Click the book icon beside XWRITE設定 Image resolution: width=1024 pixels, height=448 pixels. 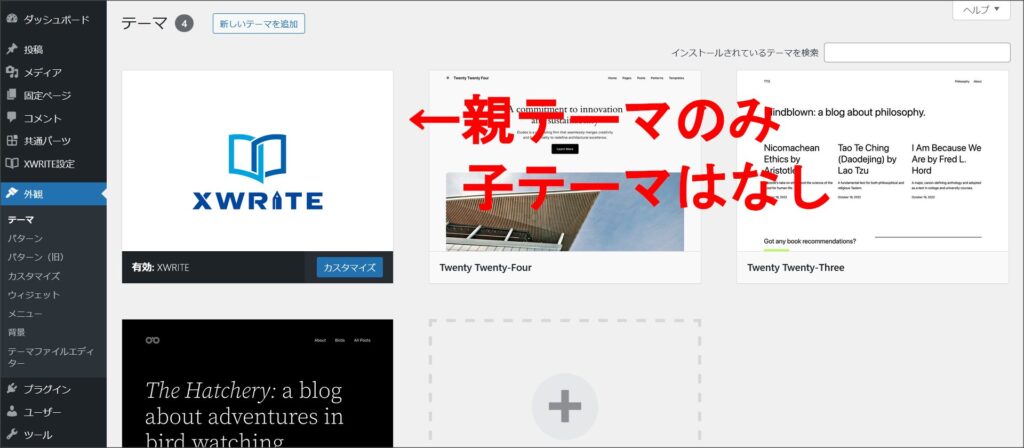[12, 163]
